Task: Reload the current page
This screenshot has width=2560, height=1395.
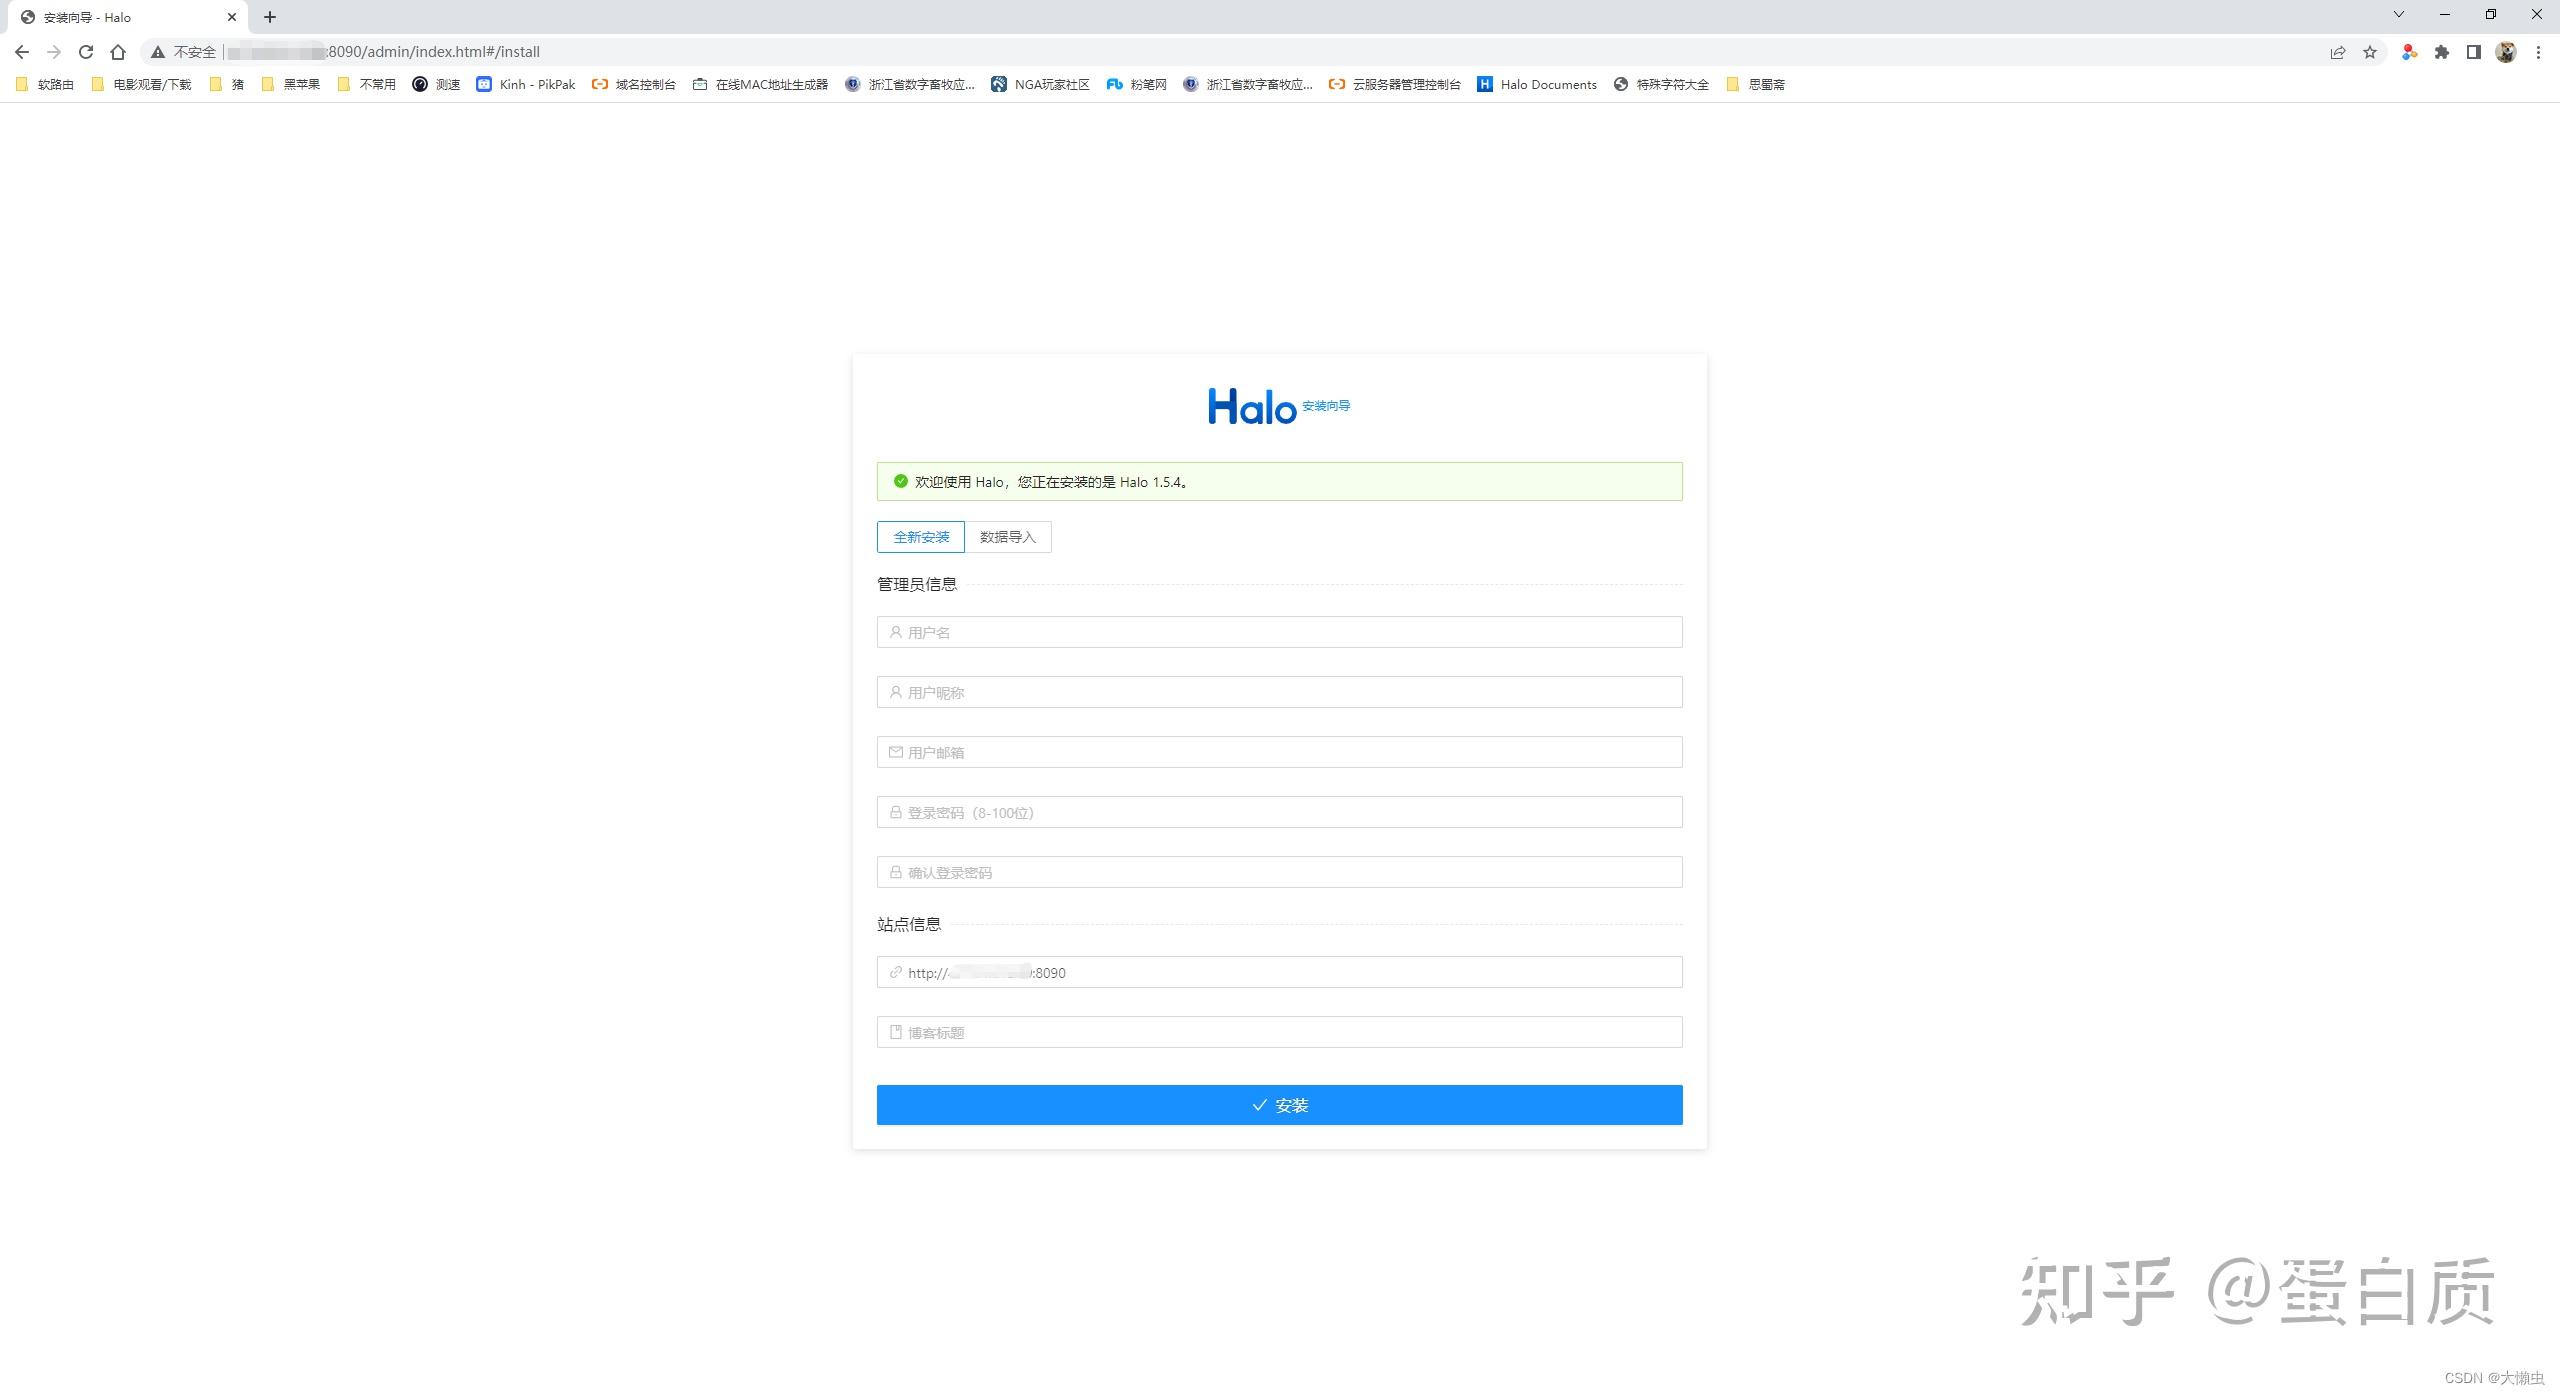Action: pos(85,51)
